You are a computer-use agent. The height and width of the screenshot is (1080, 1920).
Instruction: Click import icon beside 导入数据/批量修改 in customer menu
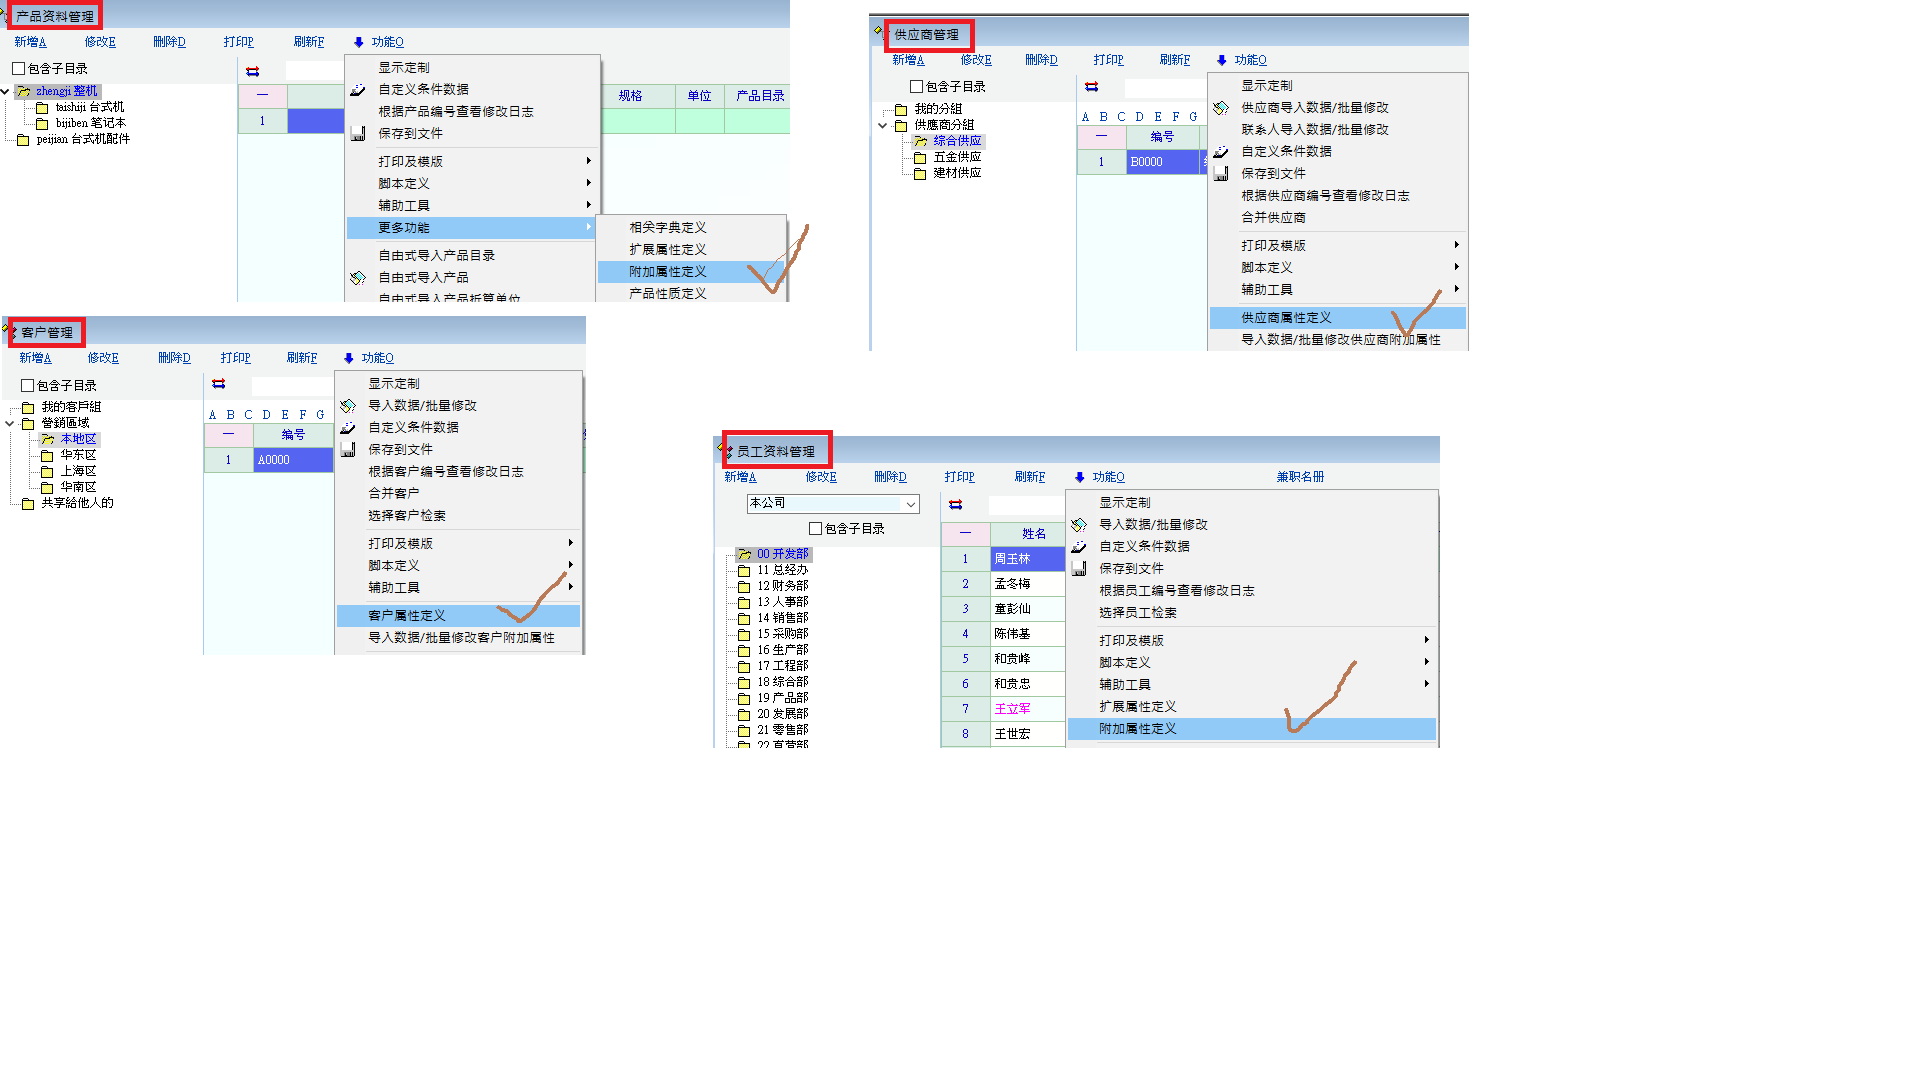pyautogui.click(x=348, y=406)
